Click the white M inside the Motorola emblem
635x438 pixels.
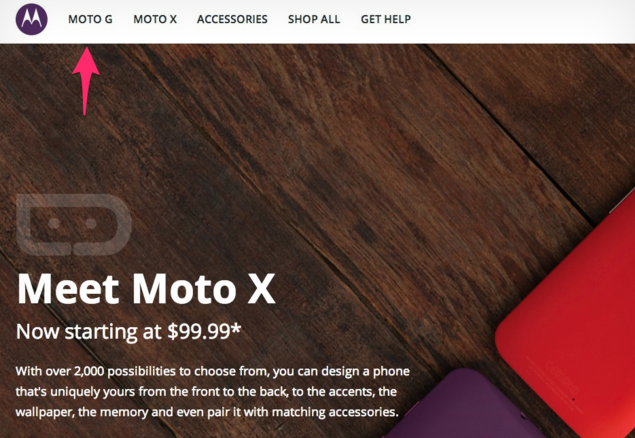[x=32, y=19]
